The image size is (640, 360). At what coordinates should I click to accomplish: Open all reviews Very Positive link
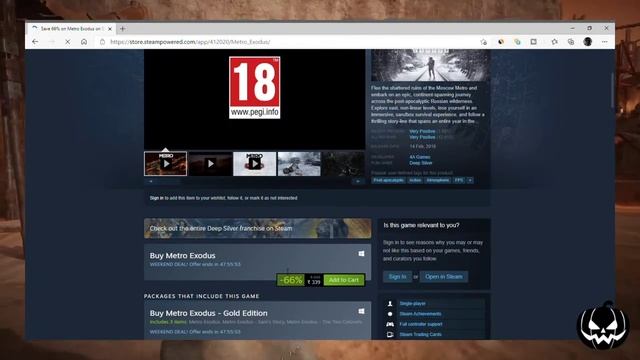tap(422, 137)
